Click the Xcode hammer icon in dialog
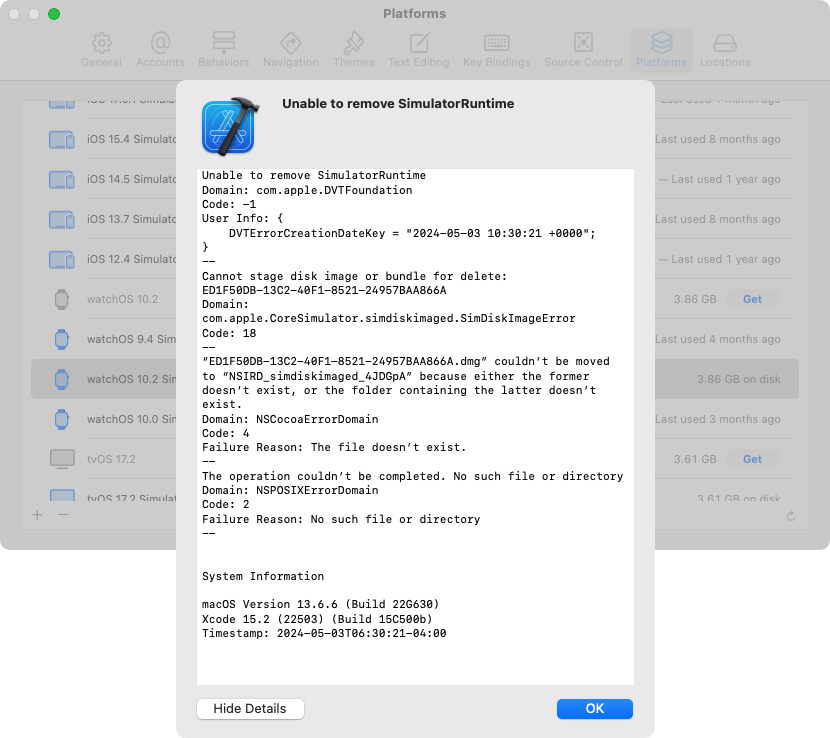 [x=228, y=127]
